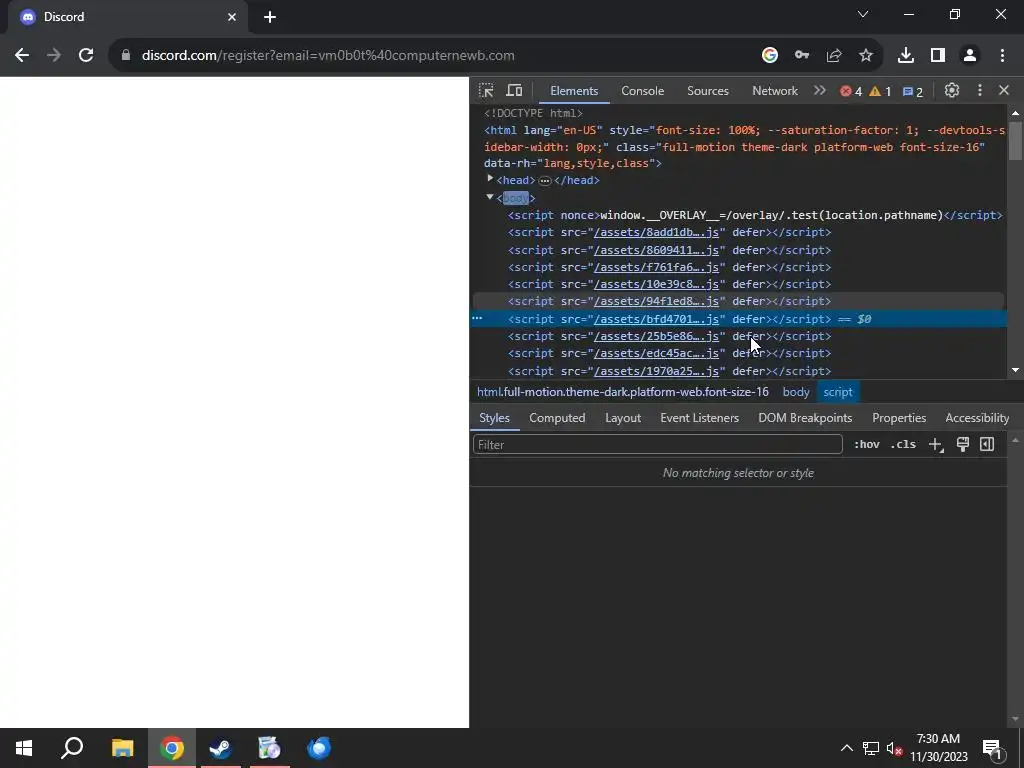The image size is (1024, 768).
Task: Open Chrome downloads icon
Action: 906,56
